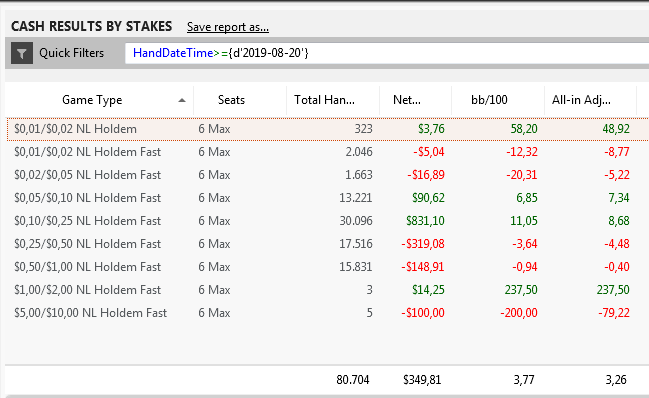Sort by Game Type column header
The width and height of the screenshot is (649, 398).
[x=99, y=100]
